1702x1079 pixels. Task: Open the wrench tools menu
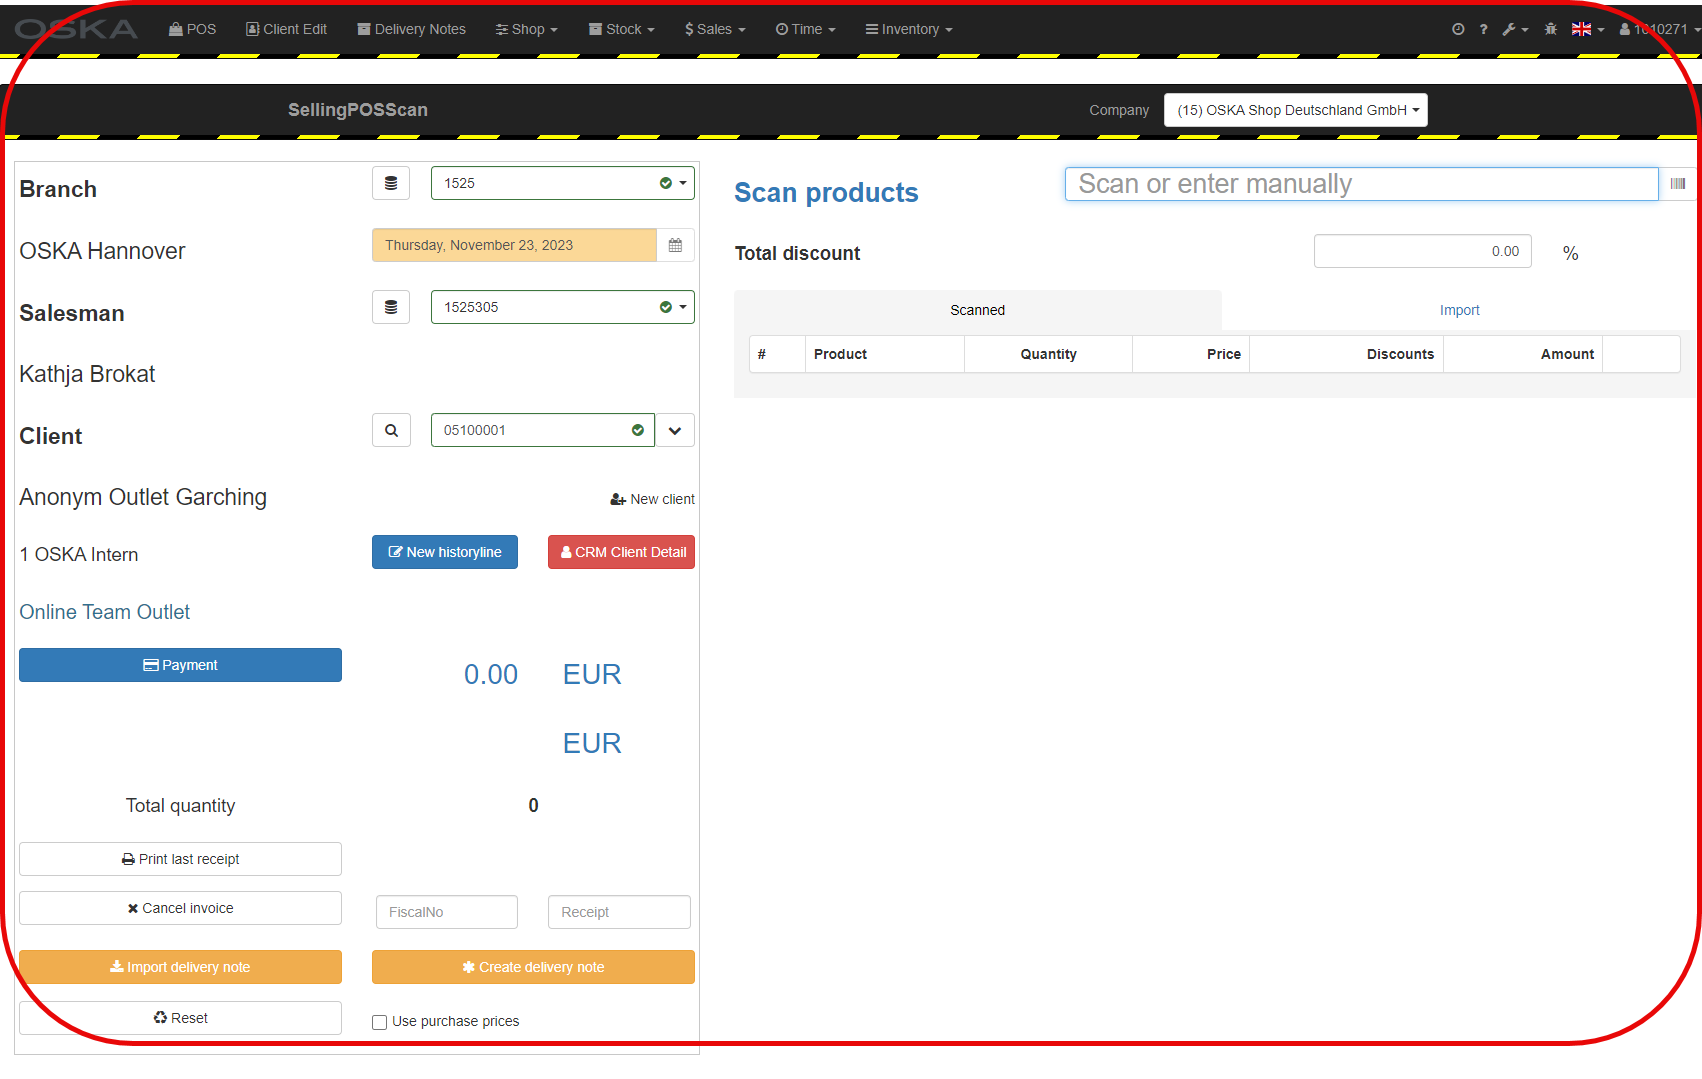coord(1514,29)
